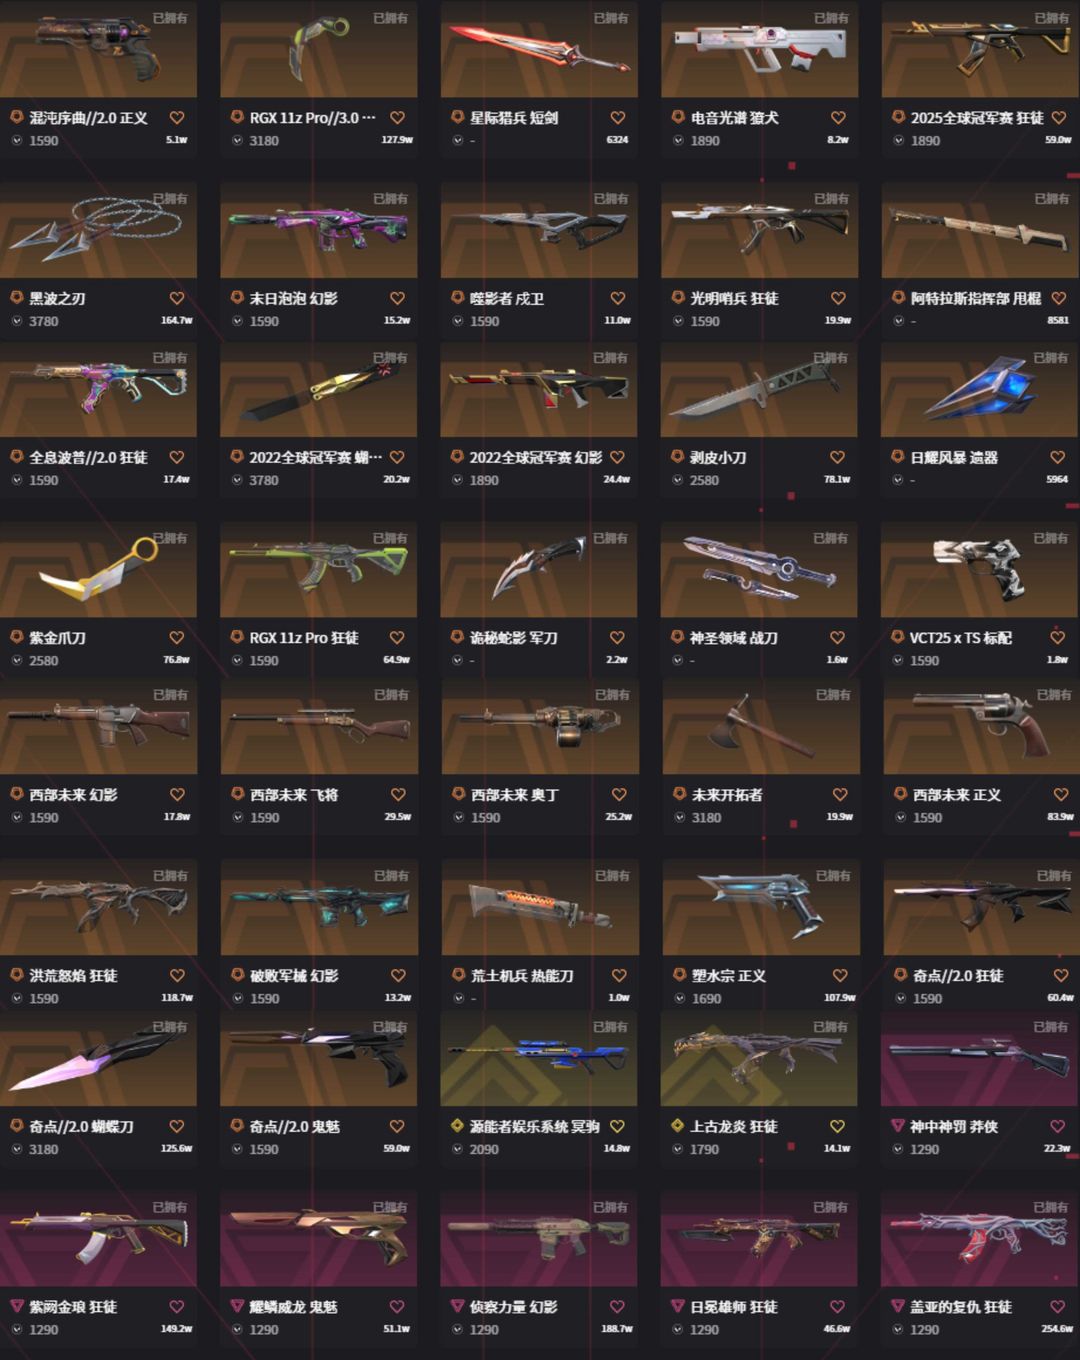This screenshot has width=1080, height=1360.
Task: Click the 西部未来 奥丁 skin name
Action: [x=515, y=795]
